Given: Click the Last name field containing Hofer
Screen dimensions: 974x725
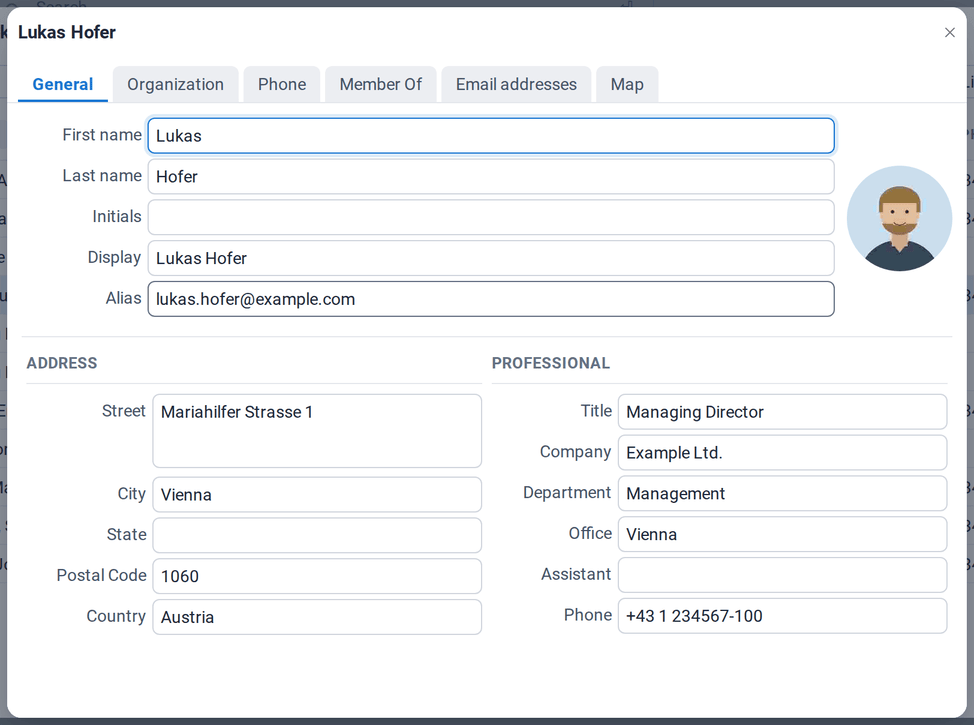Looking at the screenshot, I should coord(491,176).
